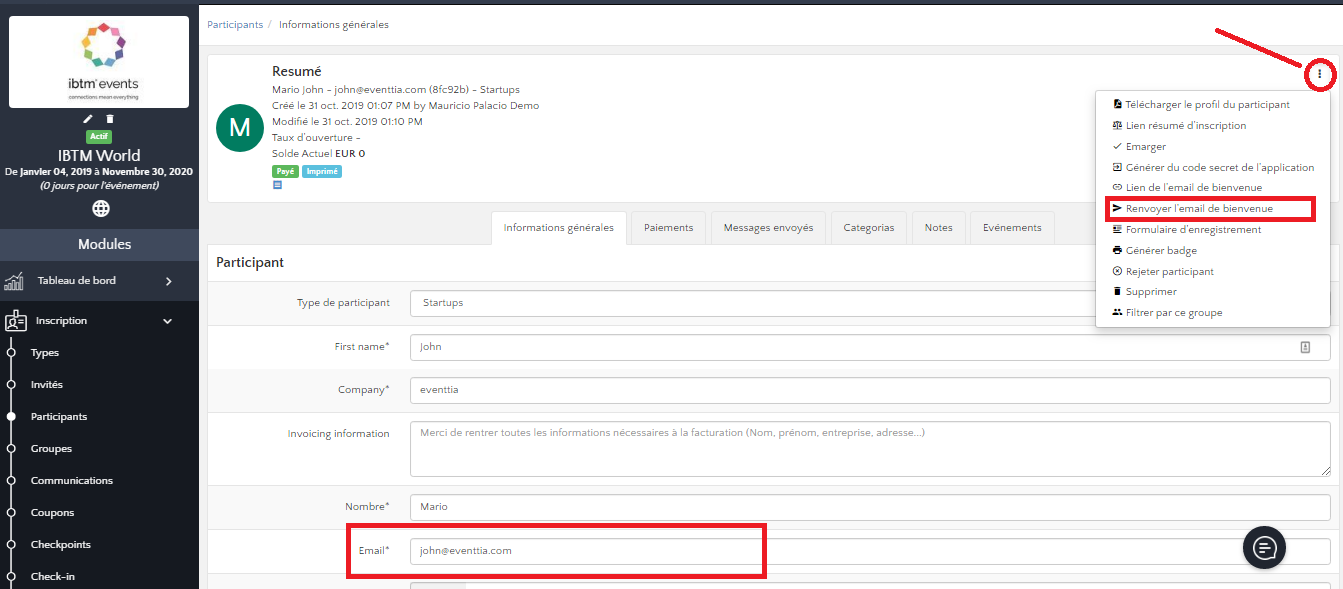Click the contact card icon in First name field
Image resolution: width=1343 pixels, height=589 pixels.
(1305, 347)
